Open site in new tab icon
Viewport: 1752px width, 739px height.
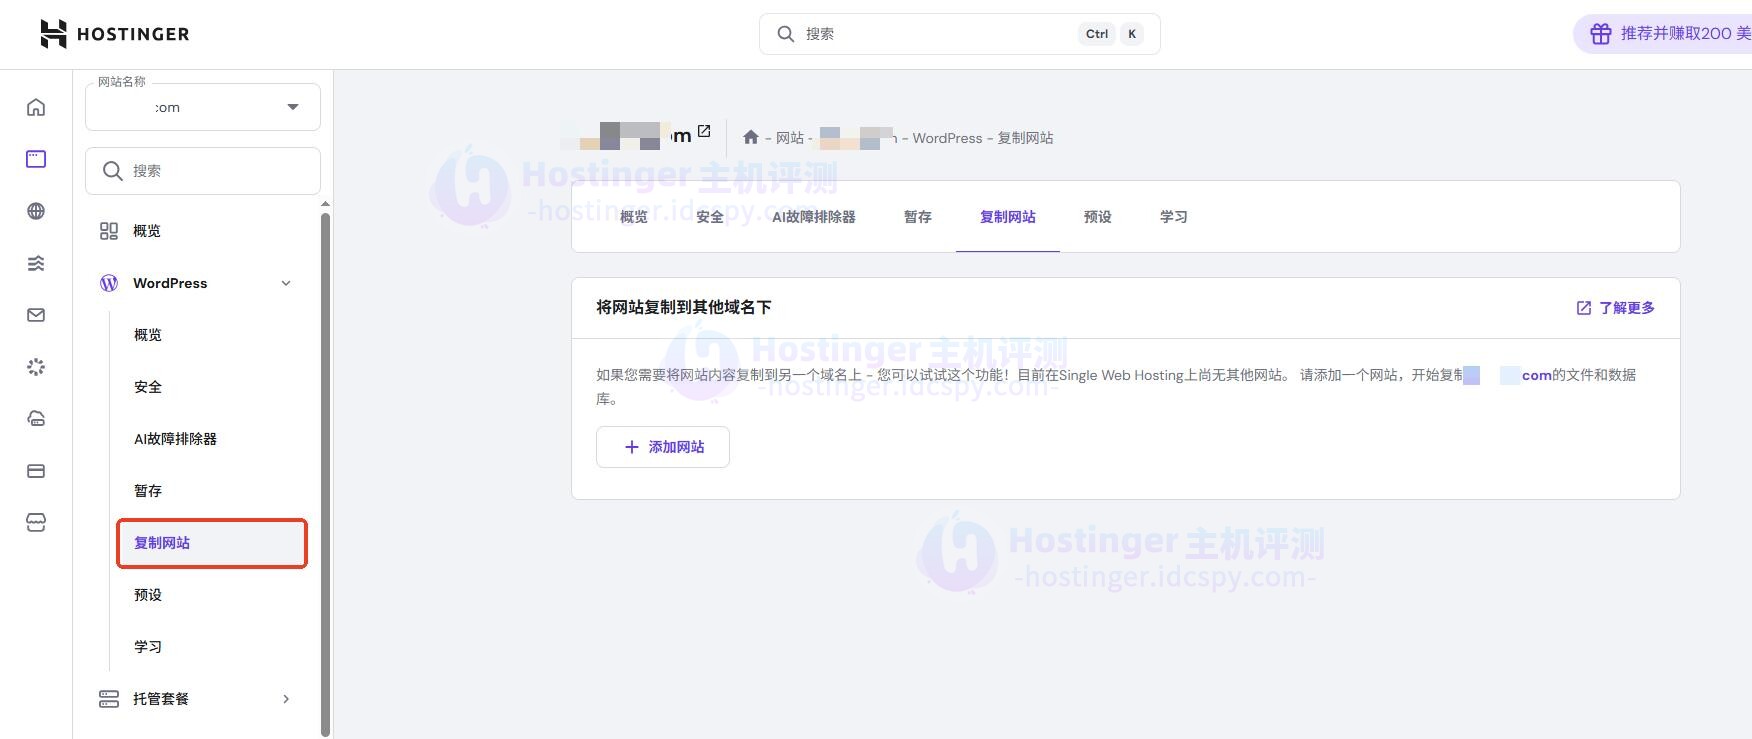click(x=704, y=131)
